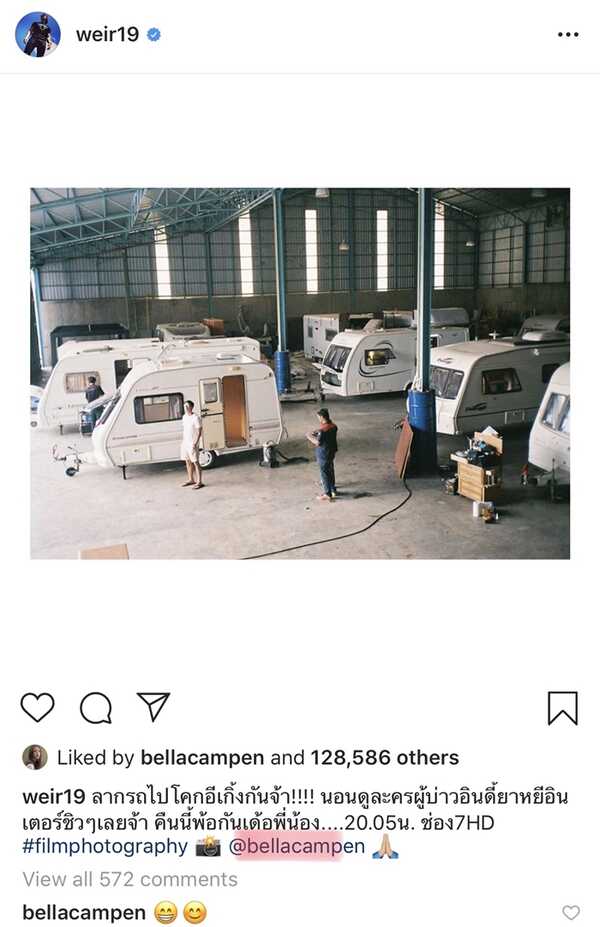The image size is (600, 927).
Task: Click weir19 username in the caption
Action: tap(54, 797)
